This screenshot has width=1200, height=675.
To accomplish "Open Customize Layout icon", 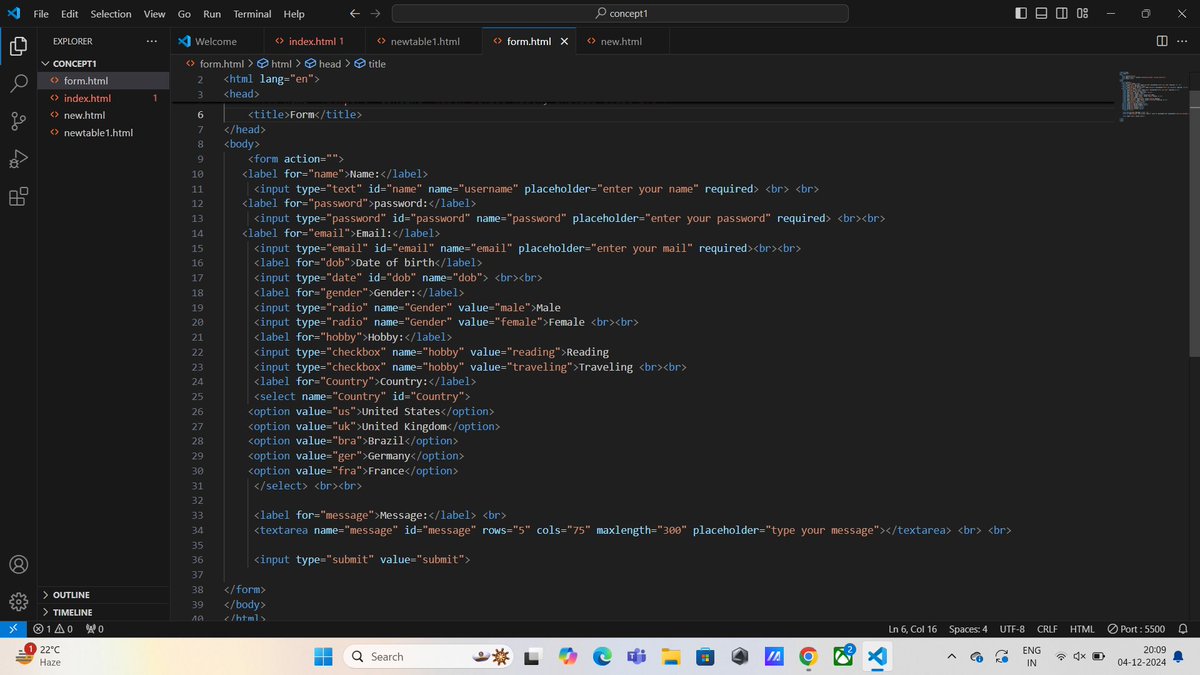I will tap(1083, 14).
